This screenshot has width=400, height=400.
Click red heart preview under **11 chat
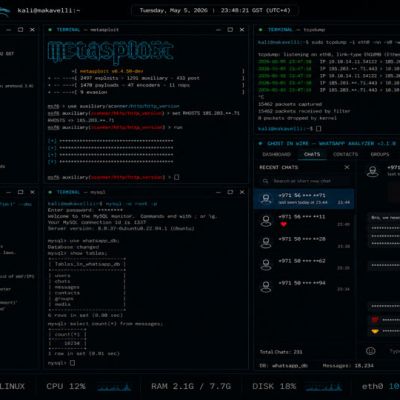[x=283, y=224]
